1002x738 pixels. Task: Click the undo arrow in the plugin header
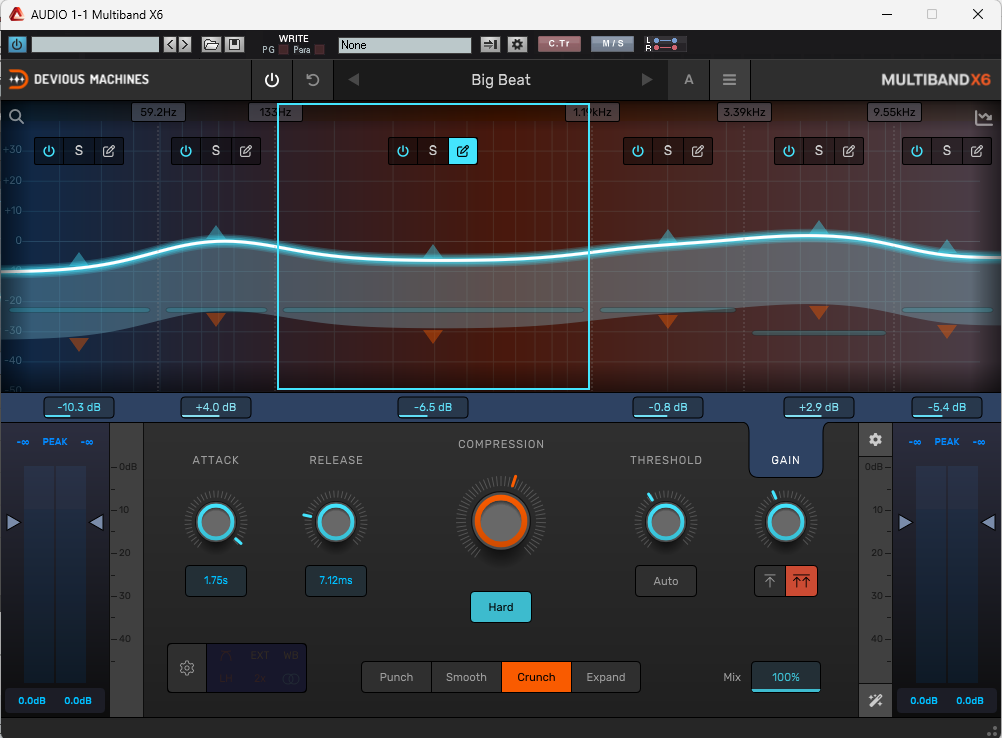tap(312, 80)
